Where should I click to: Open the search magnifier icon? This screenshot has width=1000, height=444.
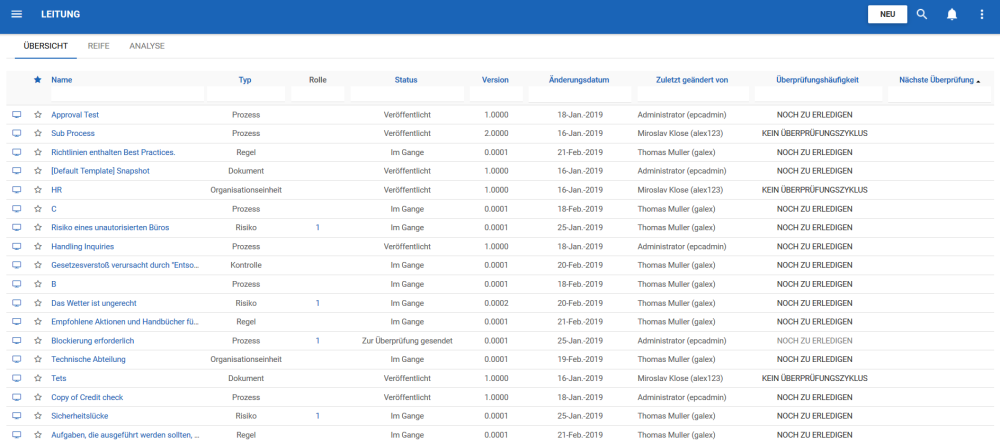pos(922,14)
